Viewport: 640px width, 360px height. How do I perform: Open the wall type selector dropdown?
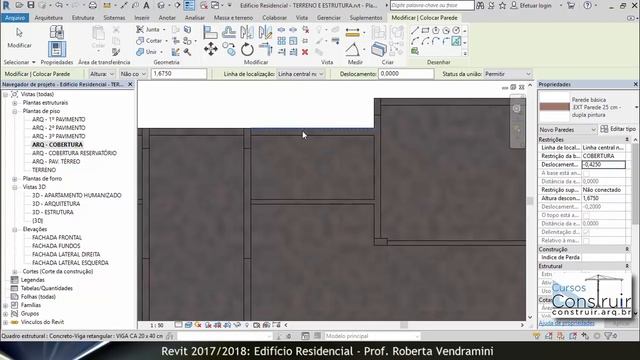(x=636, y=107)
